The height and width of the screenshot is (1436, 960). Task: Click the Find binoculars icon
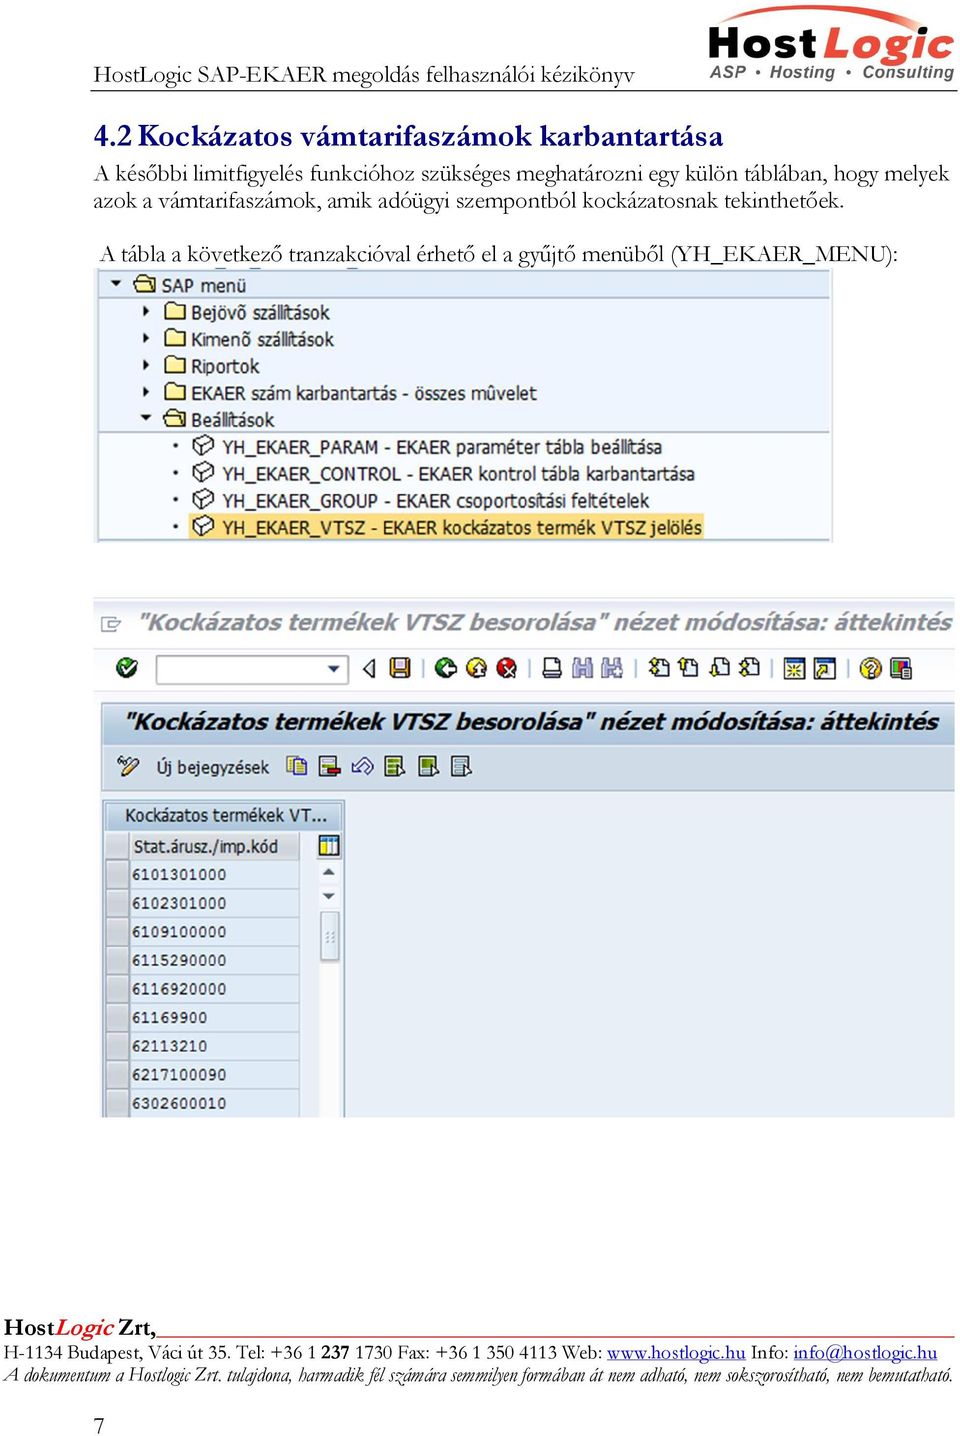582,668
